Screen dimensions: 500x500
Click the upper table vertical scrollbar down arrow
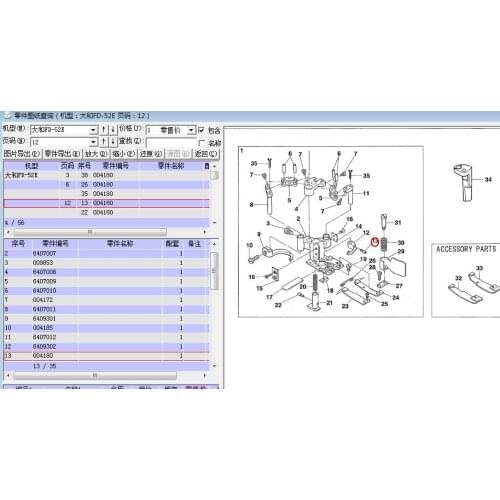point(214,222)
